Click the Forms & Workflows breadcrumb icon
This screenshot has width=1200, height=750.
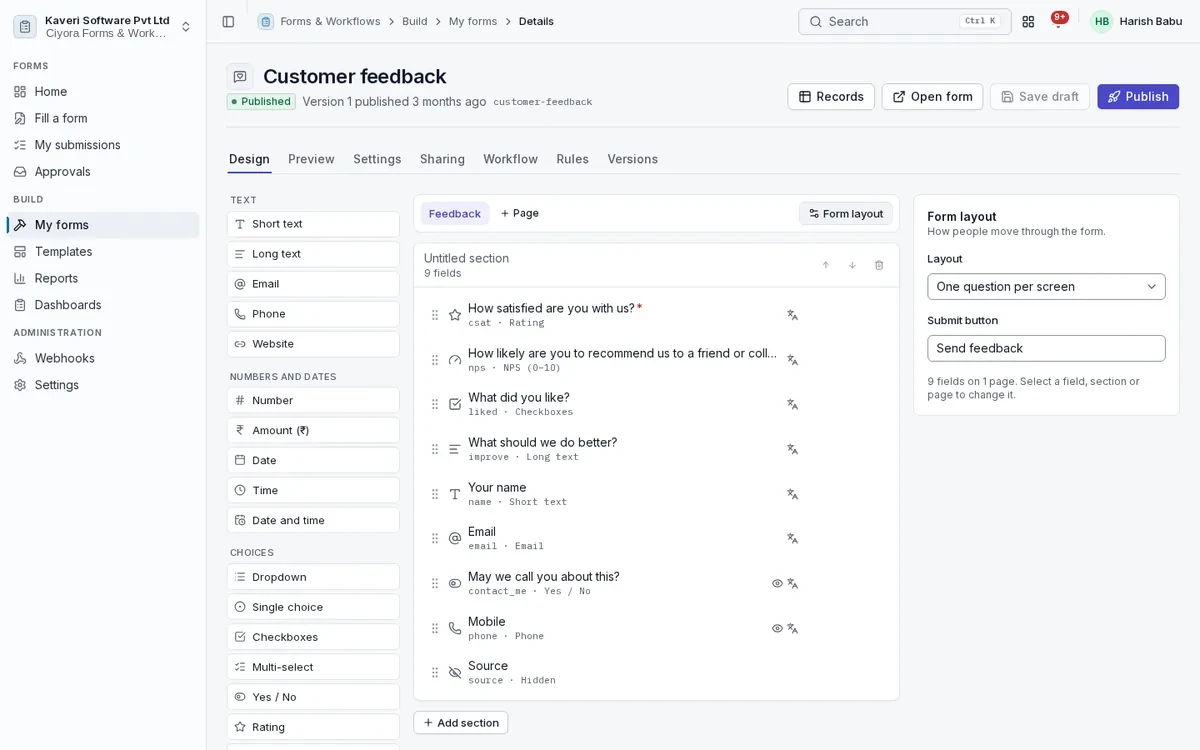(265, 21)
